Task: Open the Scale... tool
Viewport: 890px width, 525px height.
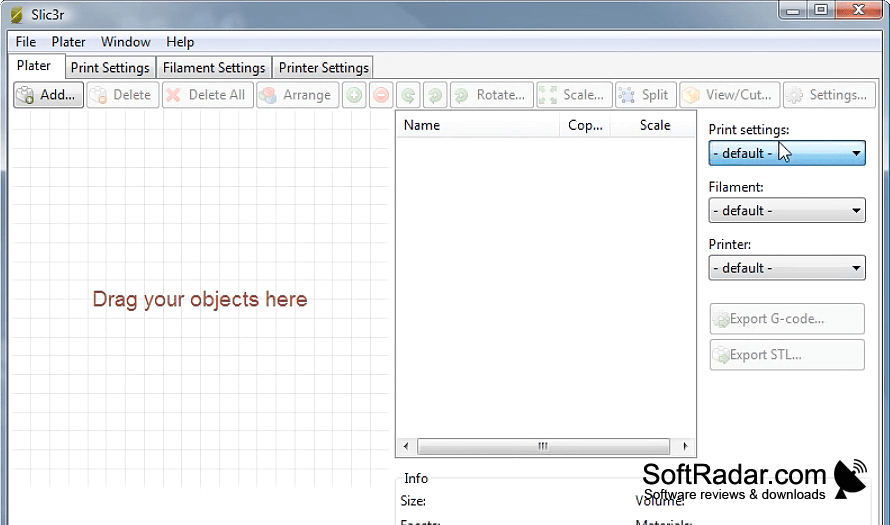Action: pyautogui.click(x=574, y=95)
